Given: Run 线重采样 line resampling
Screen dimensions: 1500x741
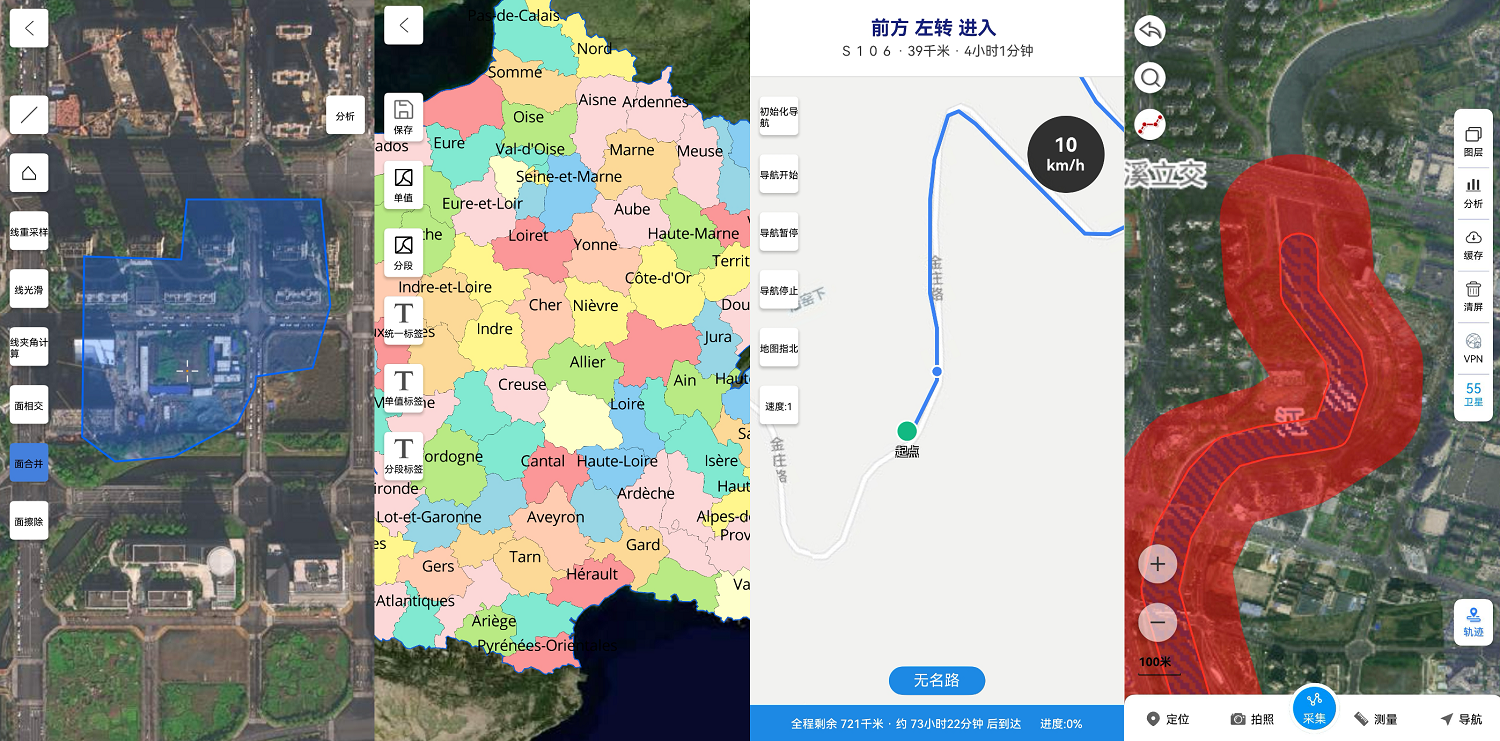Looking at the screenshot, I should (29, 231).
